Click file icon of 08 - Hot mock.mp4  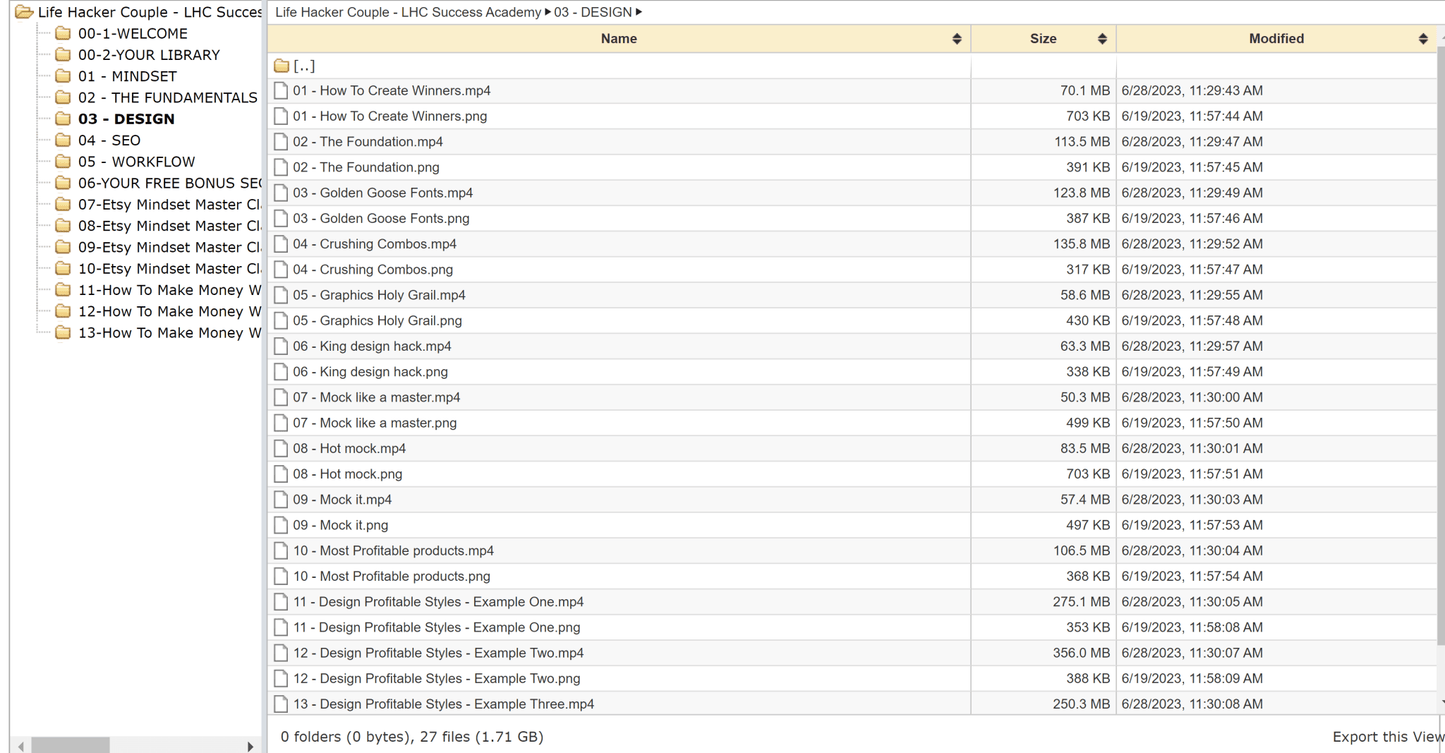coord(281,448)
